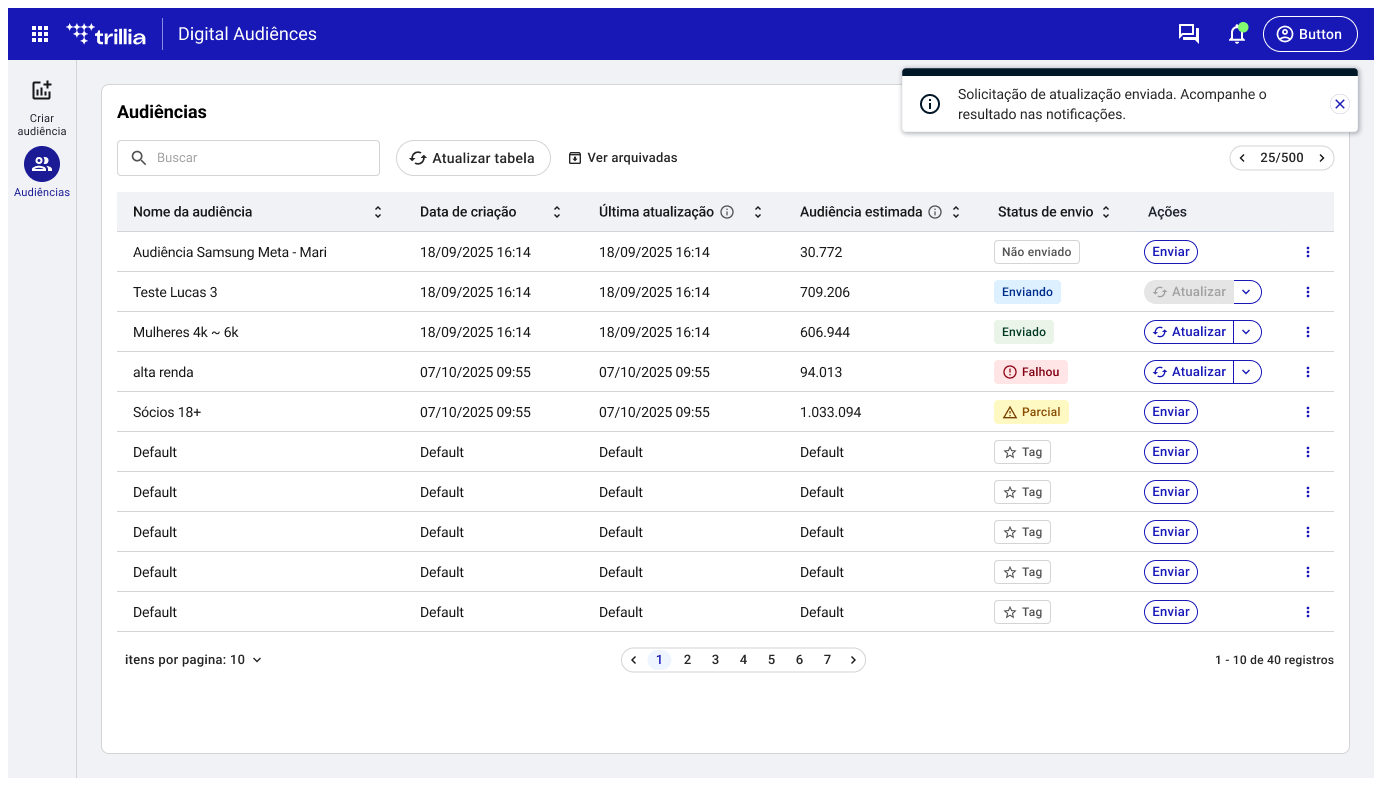
Task: Open more options for Audiência Samsung Meta - Mari
Action: [1308, 252]
